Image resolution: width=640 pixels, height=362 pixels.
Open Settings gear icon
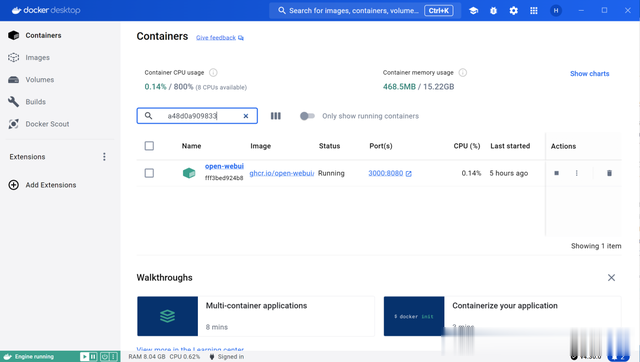pyautogui.click(x=513, y=11)
